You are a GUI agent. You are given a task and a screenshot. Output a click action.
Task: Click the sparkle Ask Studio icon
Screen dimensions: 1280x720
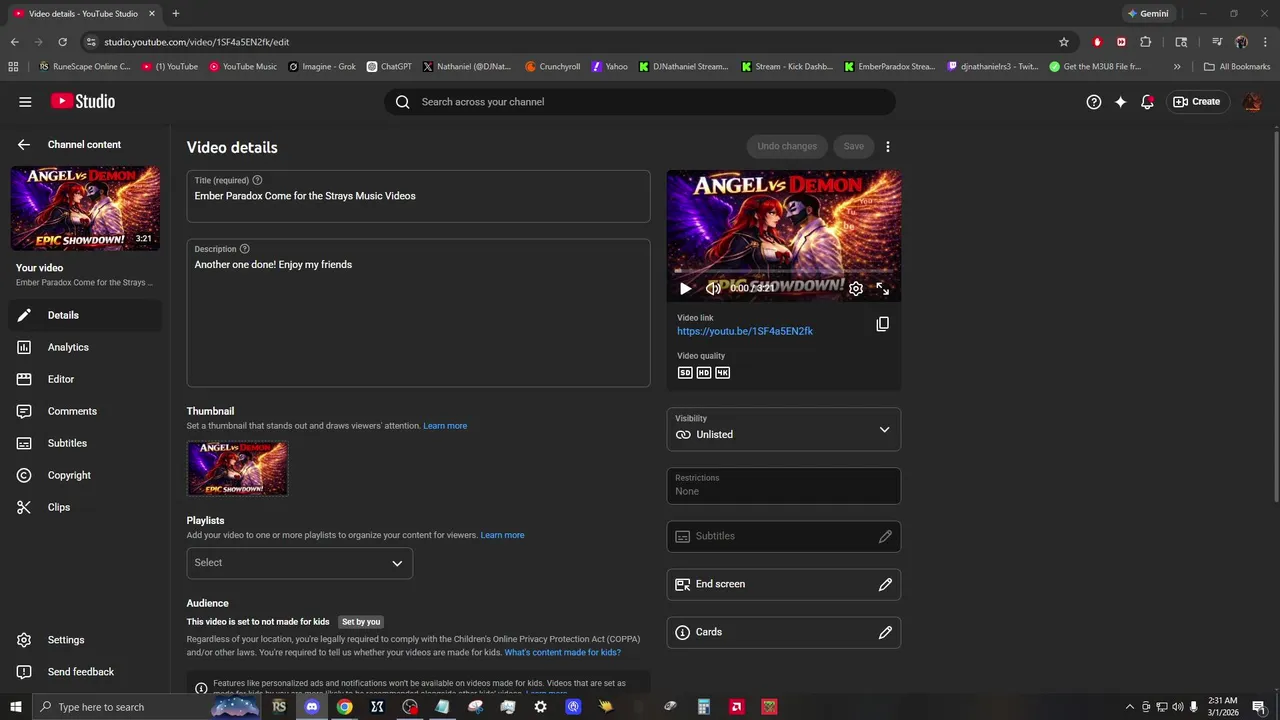(x=1121, y=102)
